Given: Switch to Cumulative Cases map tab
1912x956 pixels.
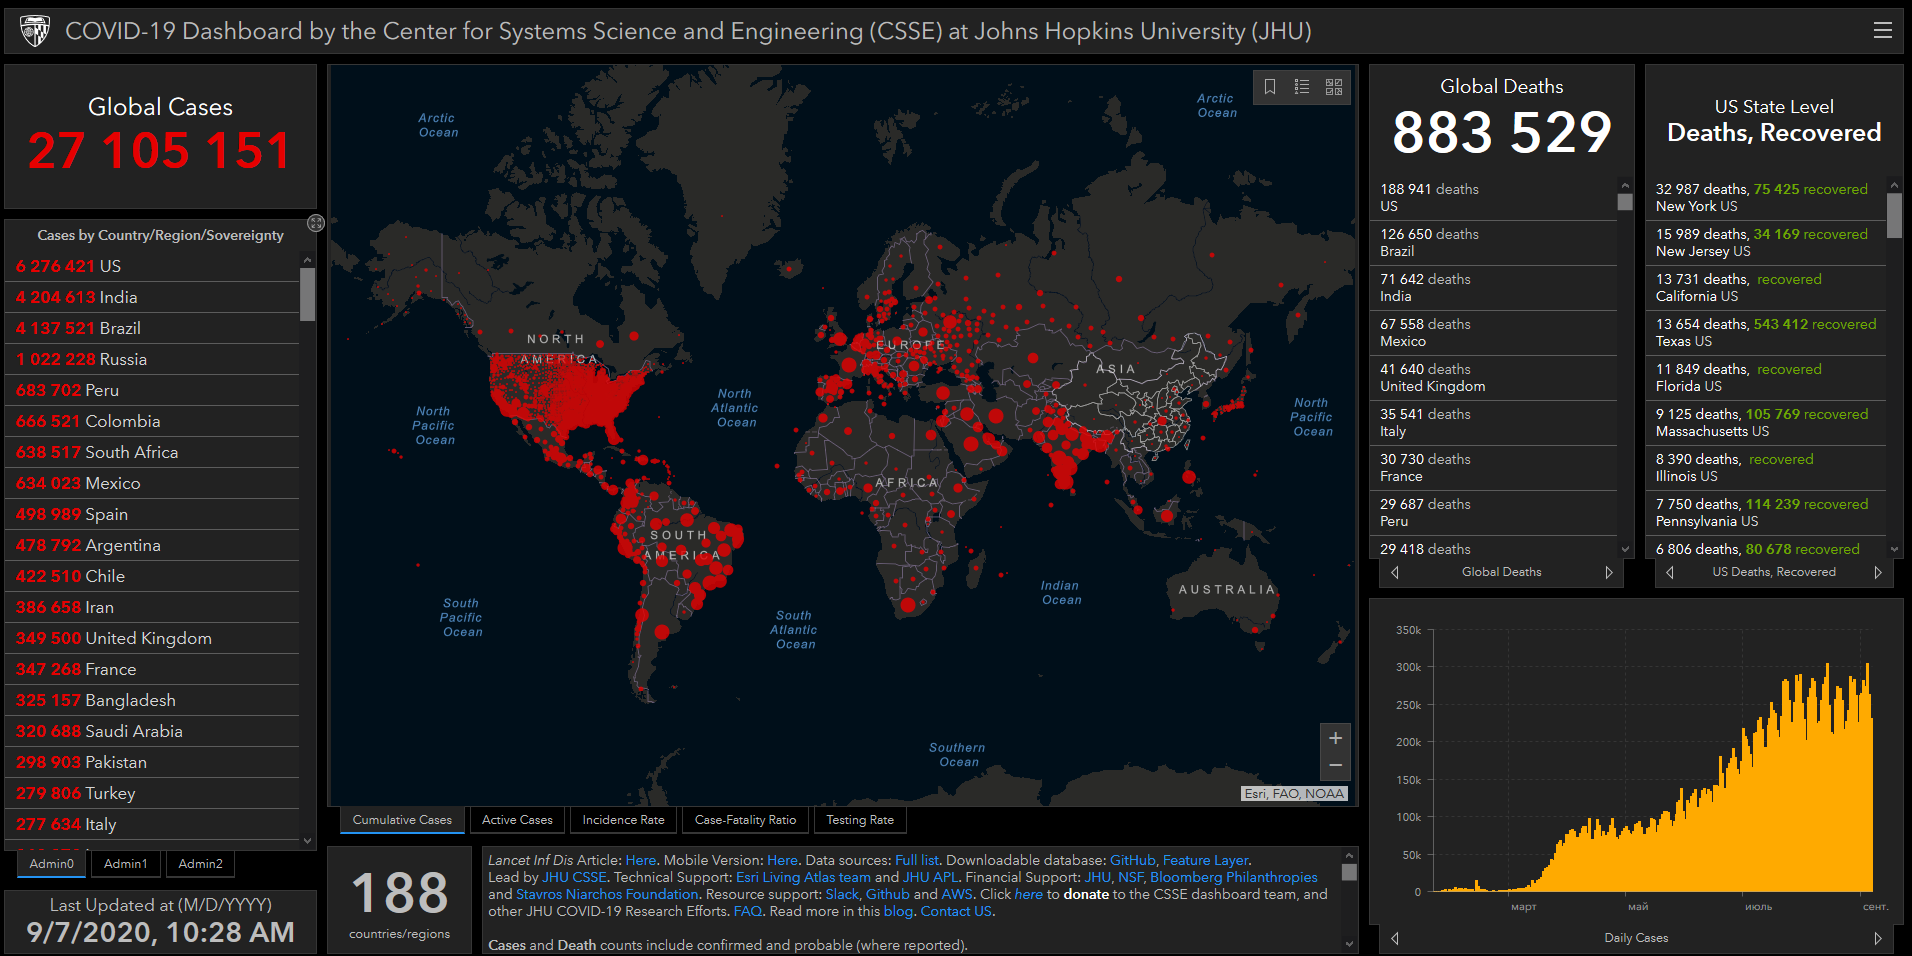Looking at the screenshot, I should (x=402, y=820).
